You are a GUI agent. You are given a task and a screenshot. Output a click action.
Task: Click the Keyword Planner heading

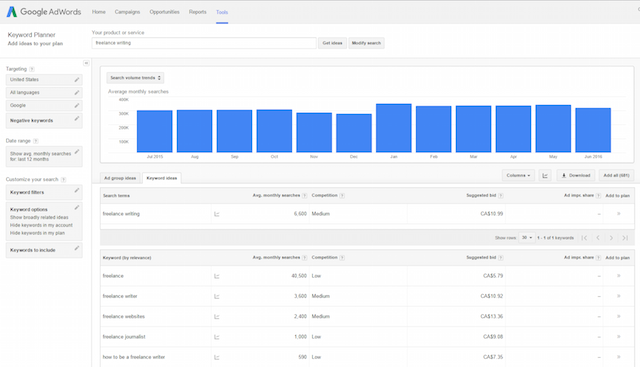click(31, 35)
